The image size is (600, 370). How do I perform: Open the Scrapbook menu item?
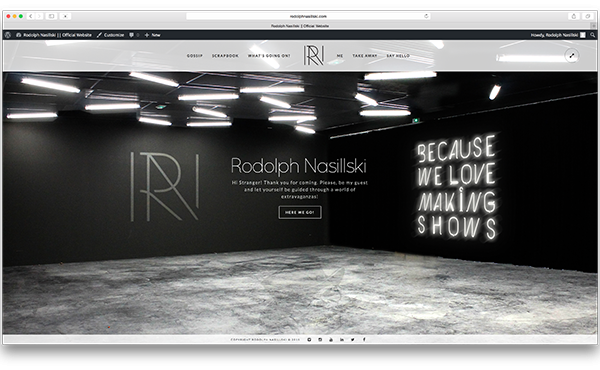[225, 56]
